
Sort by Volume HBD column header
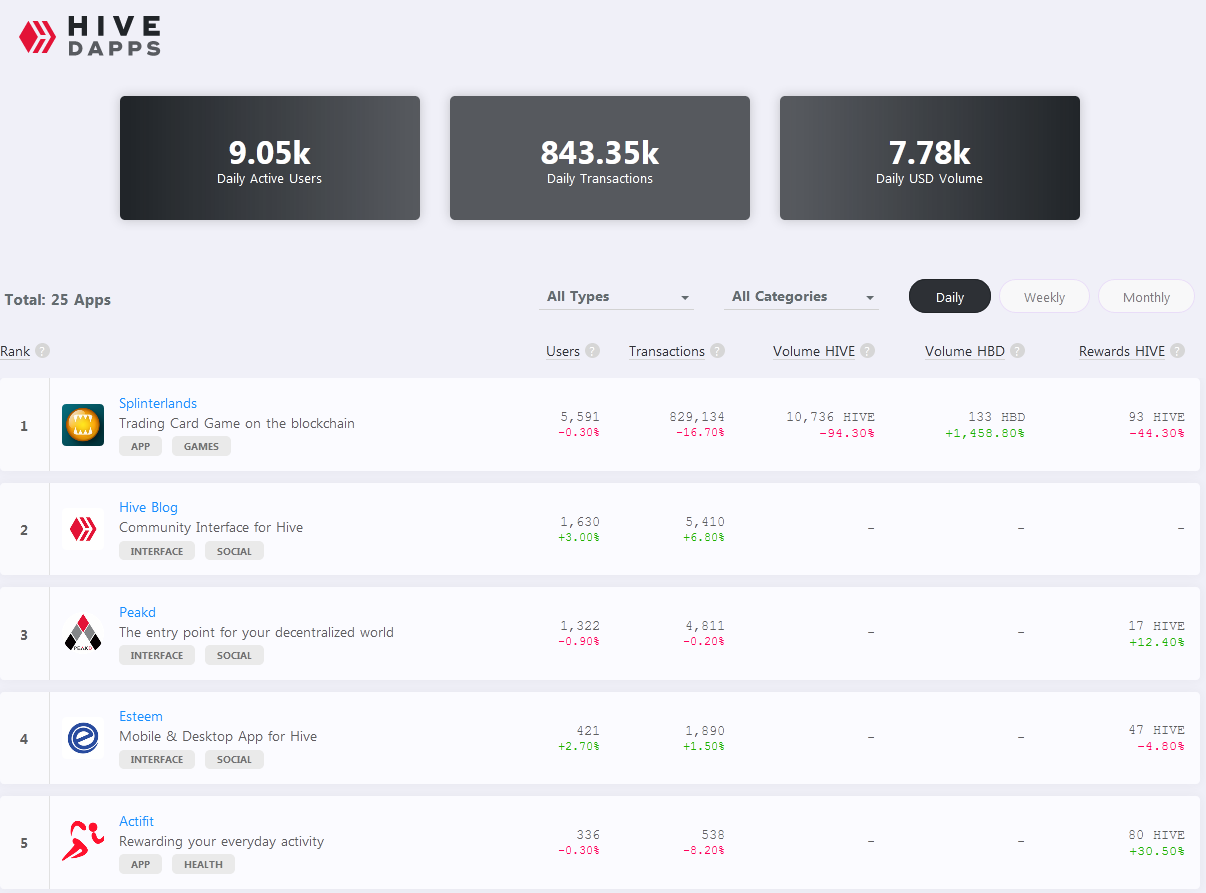coord(965,351)
